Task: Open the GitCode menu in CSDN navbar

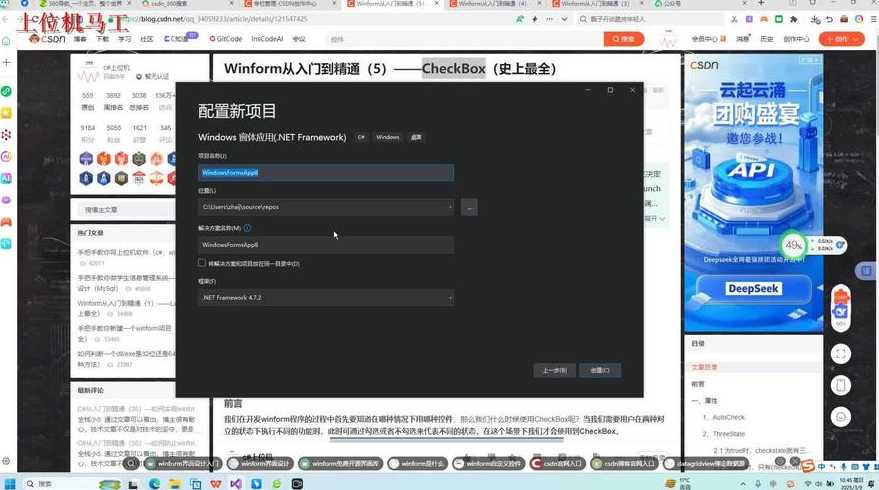Action: [226, 39]
